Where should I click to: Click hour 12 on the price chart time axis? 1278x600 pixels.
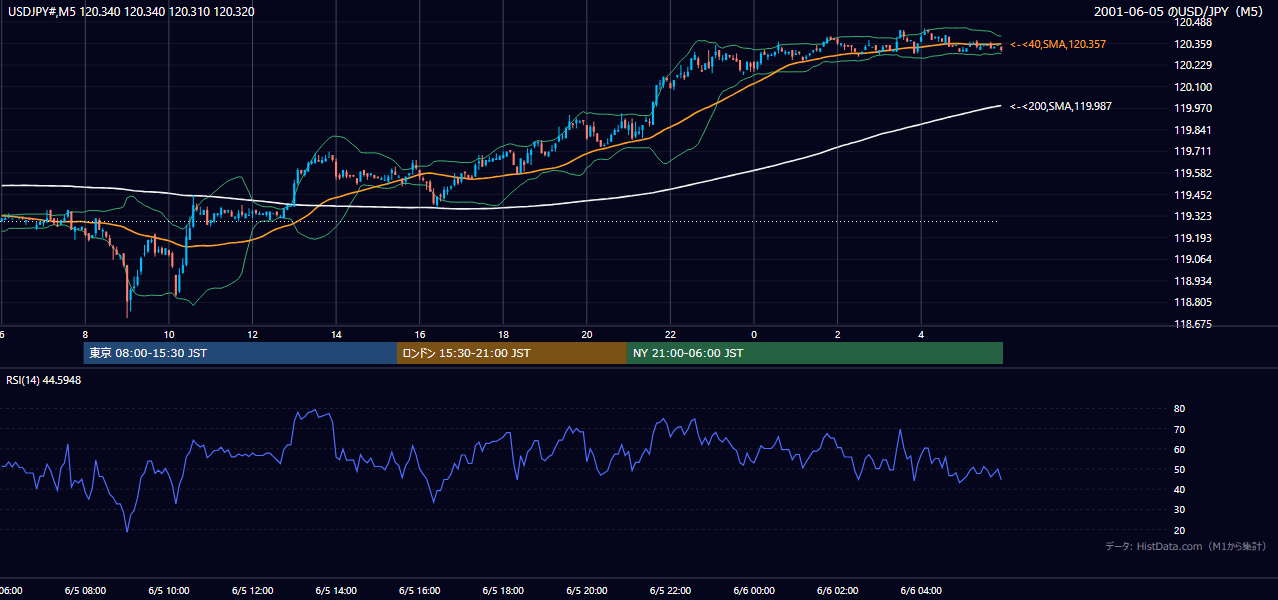(252, 335)
